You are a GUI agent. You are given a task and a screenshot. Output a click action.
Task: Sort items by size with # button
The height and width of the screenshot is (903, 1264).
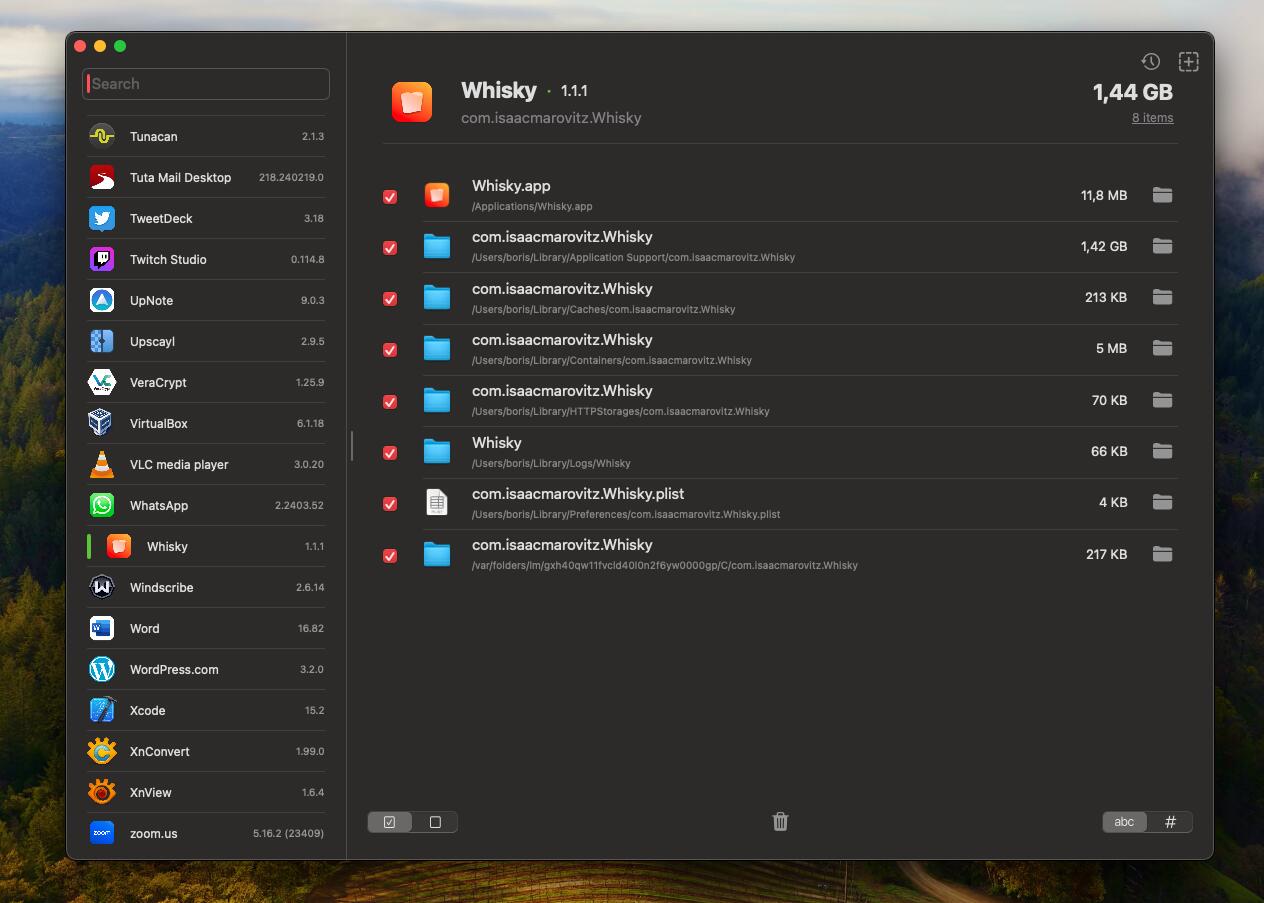coord(1170,822)
